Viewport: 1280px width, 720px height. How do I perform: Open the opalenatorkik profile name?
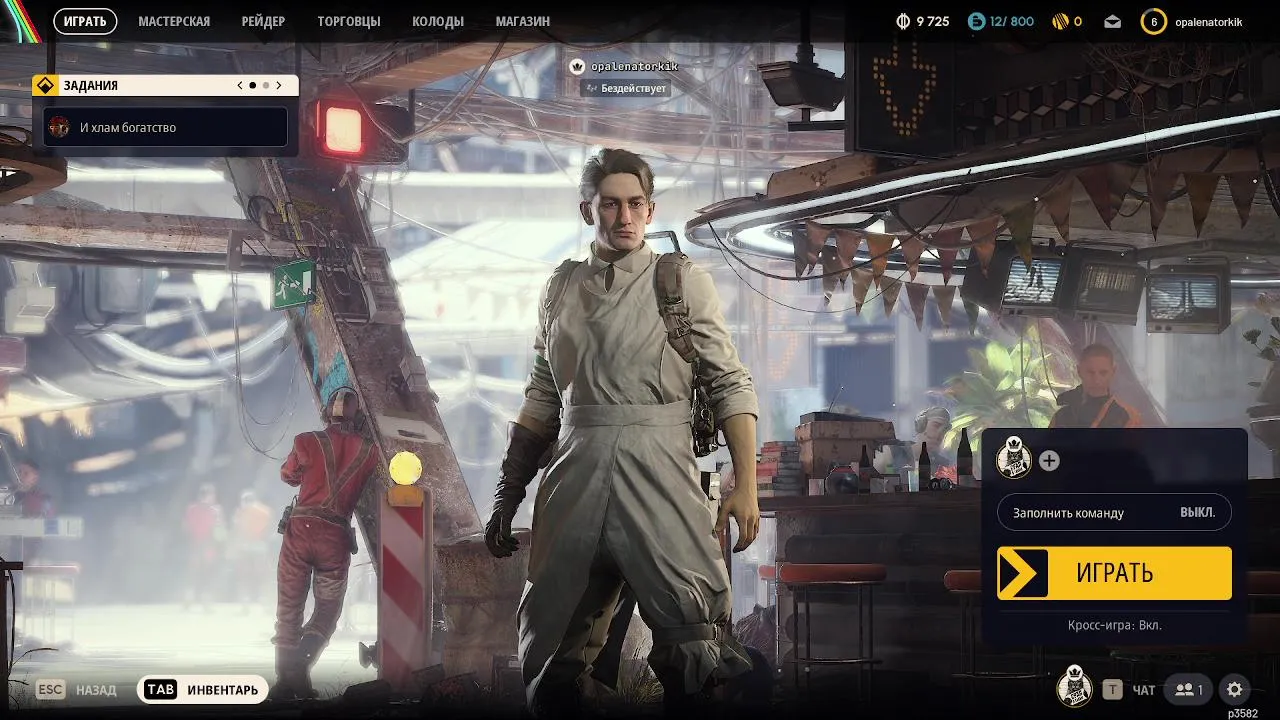point(1209,22)
